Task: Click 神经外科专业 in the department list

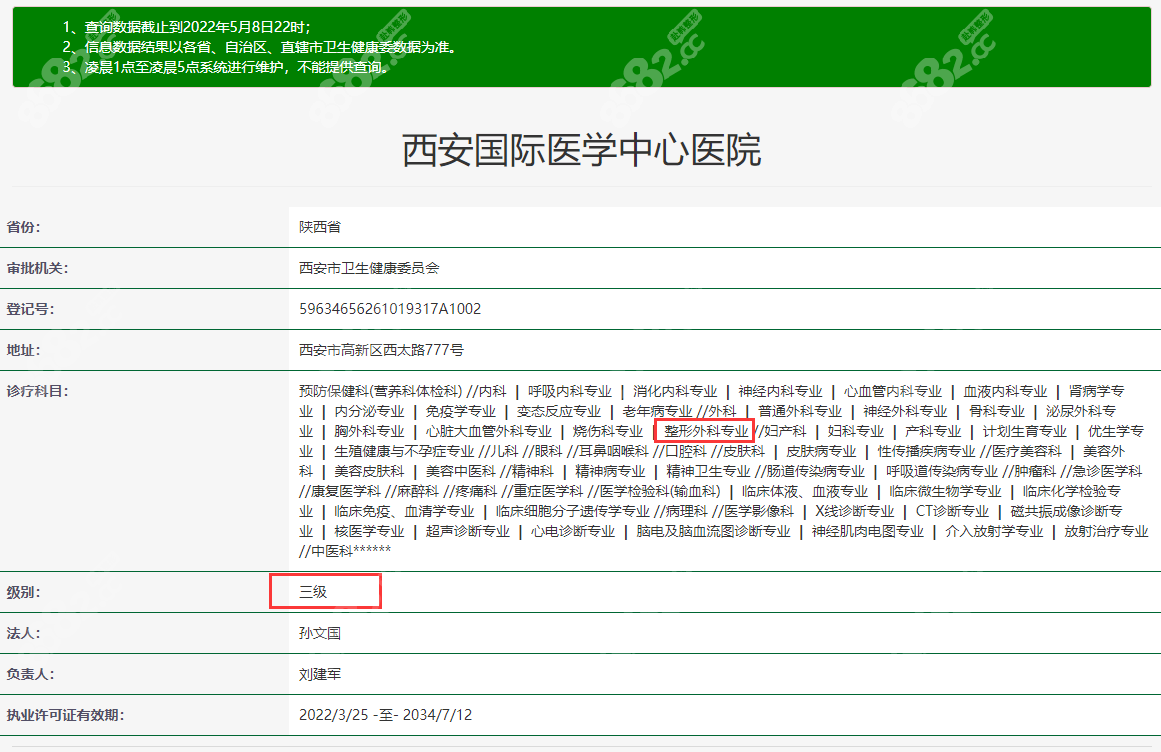Action: 905,412
